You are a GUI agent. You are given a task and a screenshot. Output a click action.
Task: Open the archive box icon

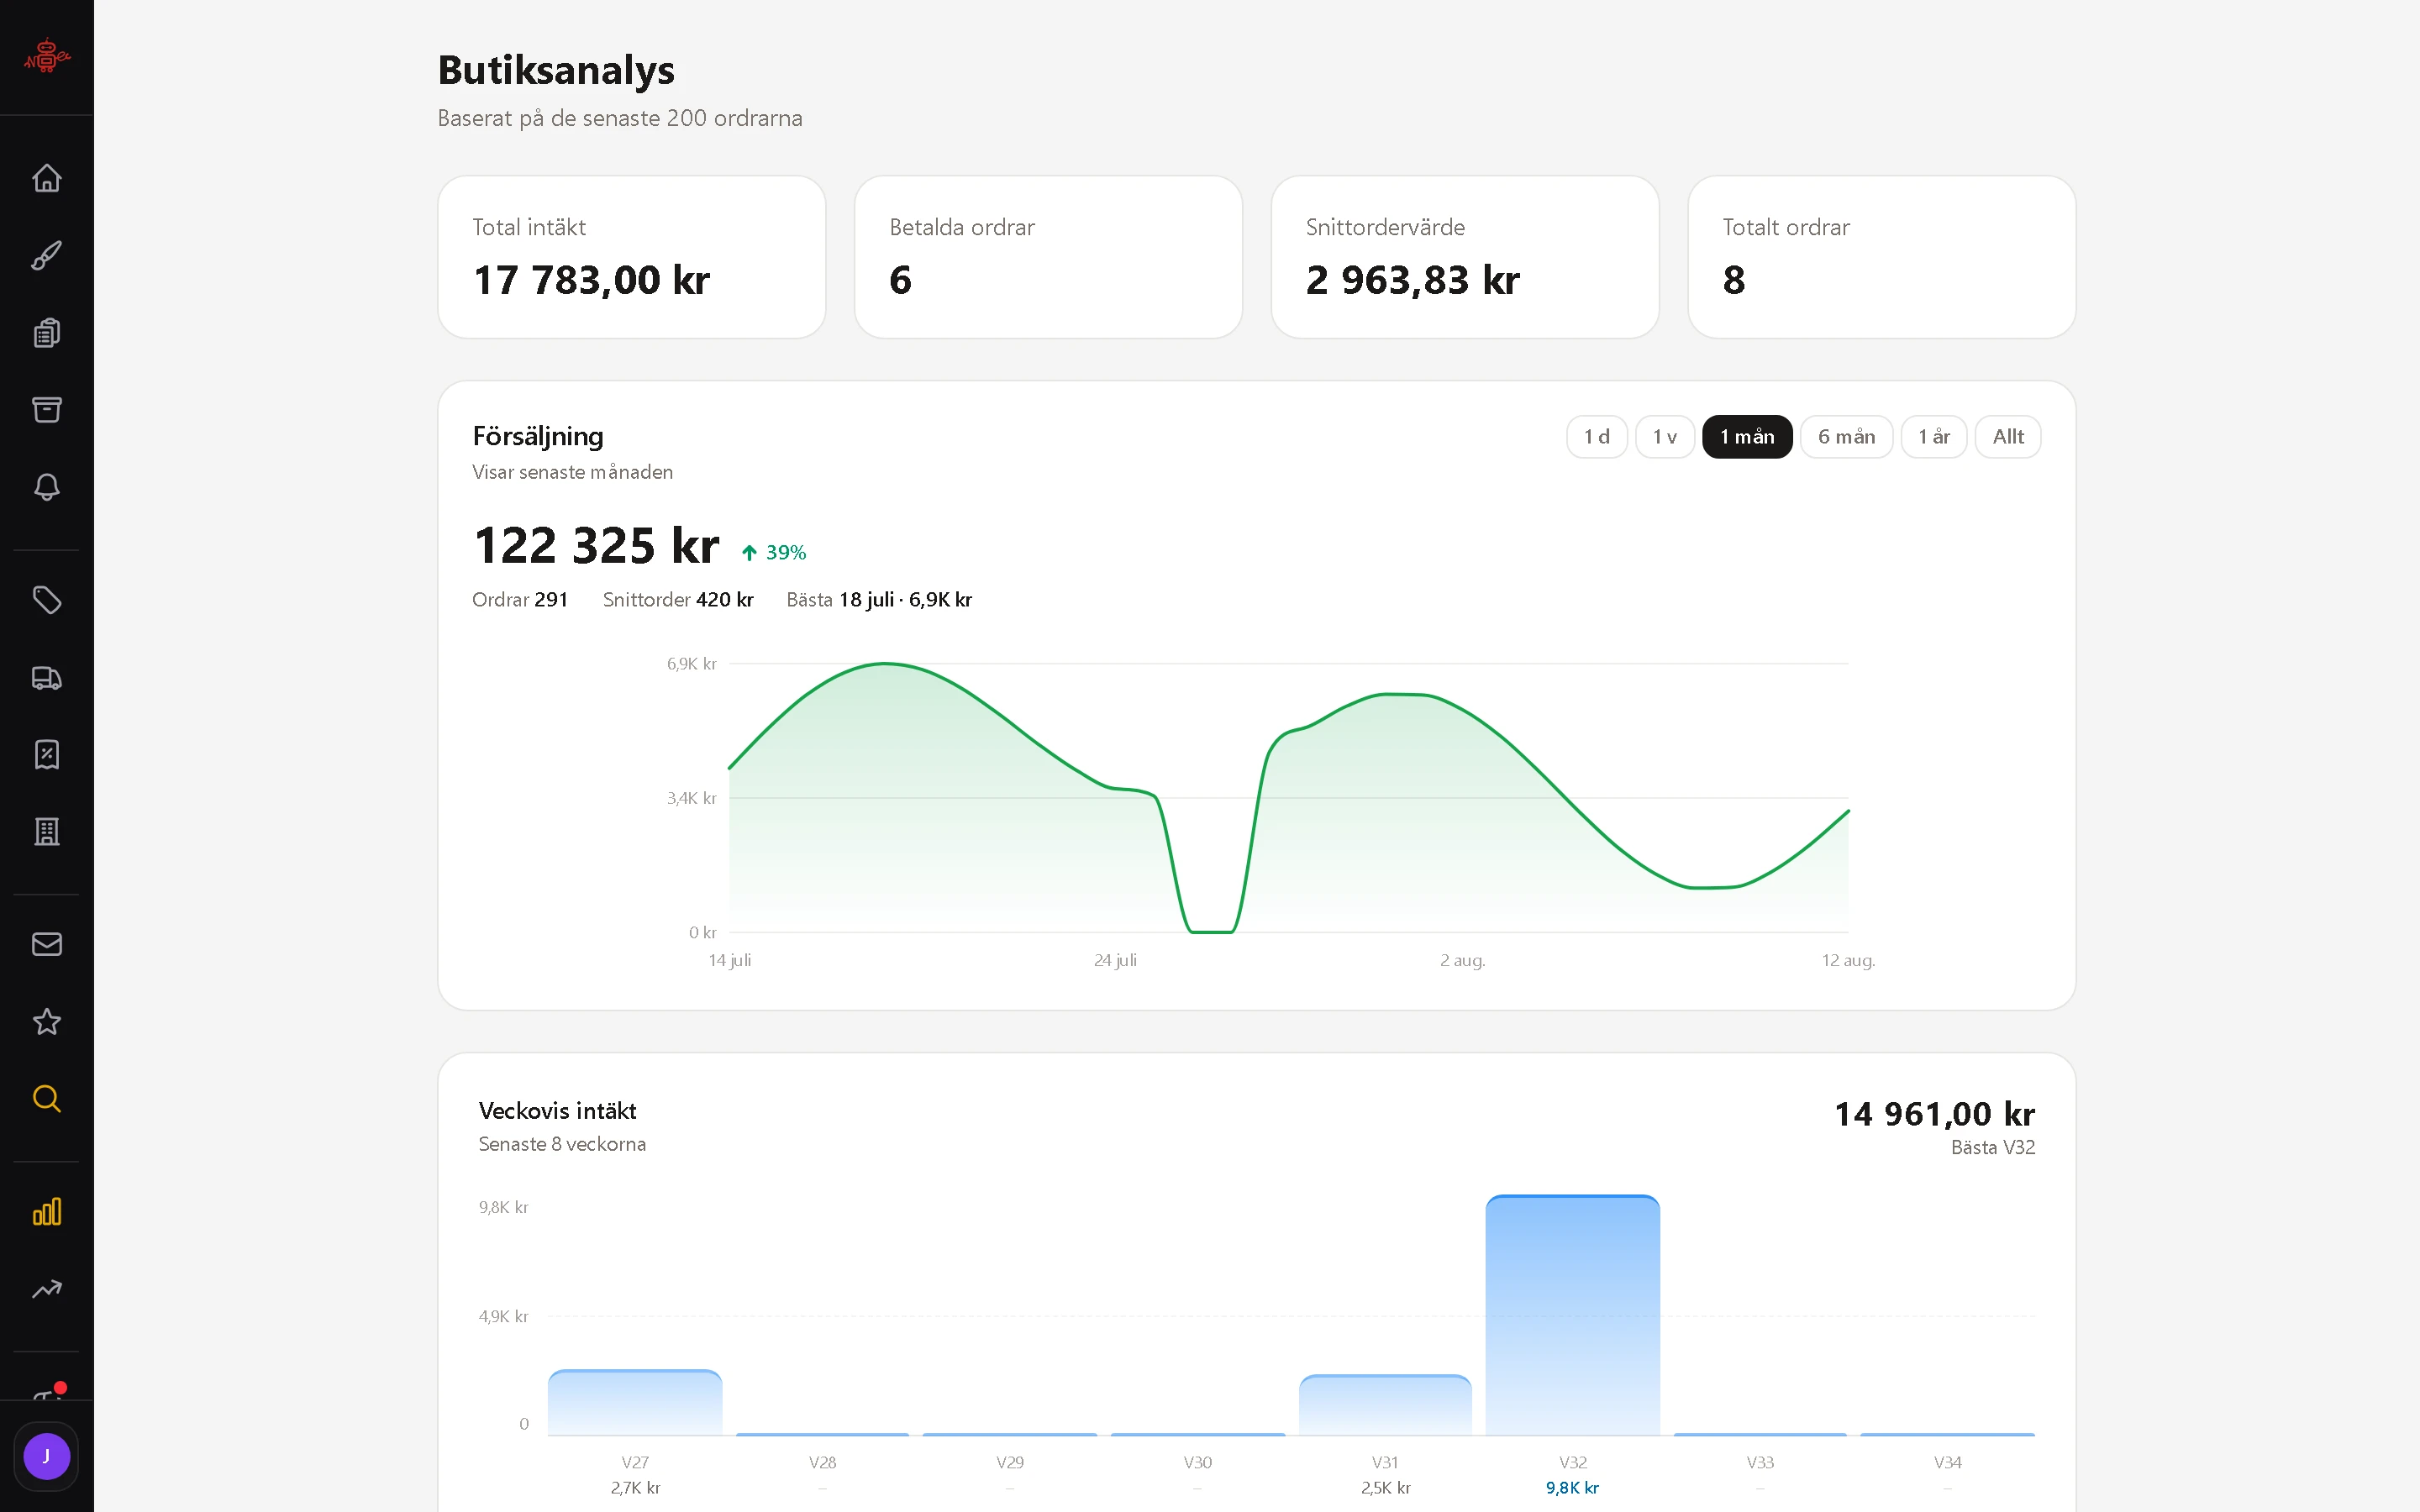tap(47, 409)
